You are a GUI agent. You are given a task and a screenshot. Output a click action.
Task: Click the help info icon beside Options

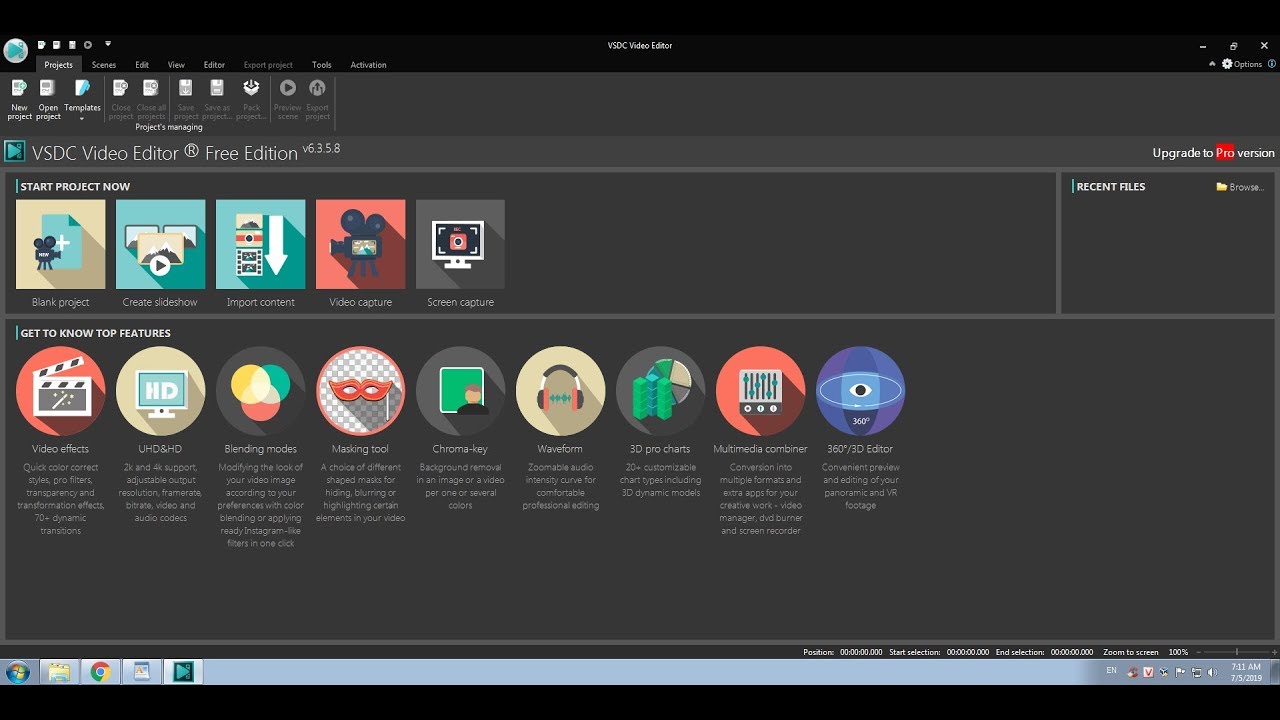[x=1272, y=64]
